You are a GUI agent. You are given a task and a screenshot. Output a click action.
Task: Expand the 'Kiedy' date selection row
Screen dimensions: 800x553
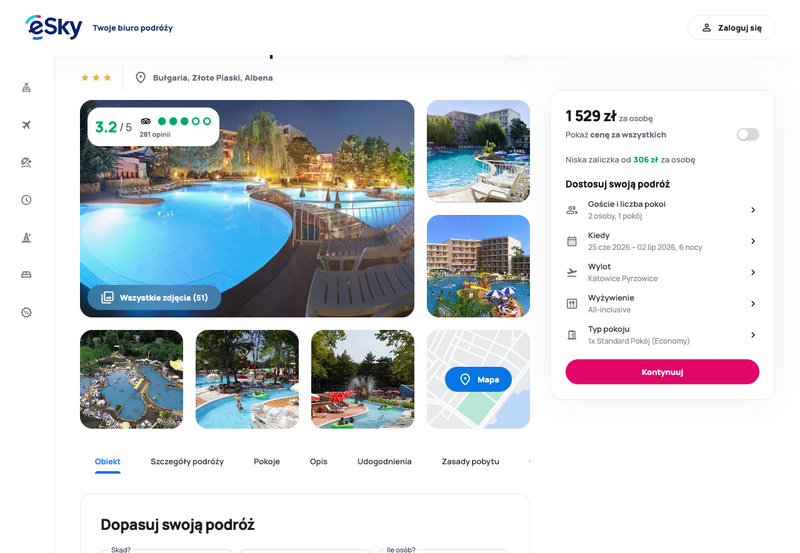click(662, 241)
